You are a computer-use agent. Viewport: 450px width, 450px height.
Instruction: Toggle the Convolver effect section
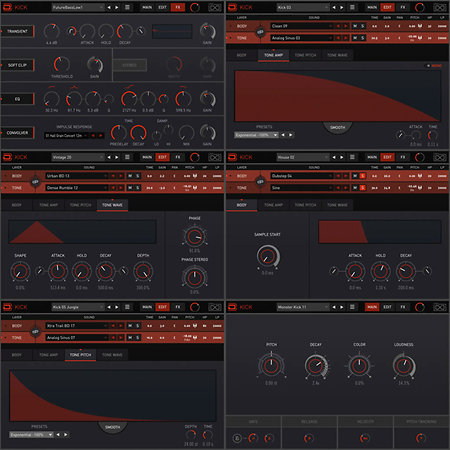[17, 133]
